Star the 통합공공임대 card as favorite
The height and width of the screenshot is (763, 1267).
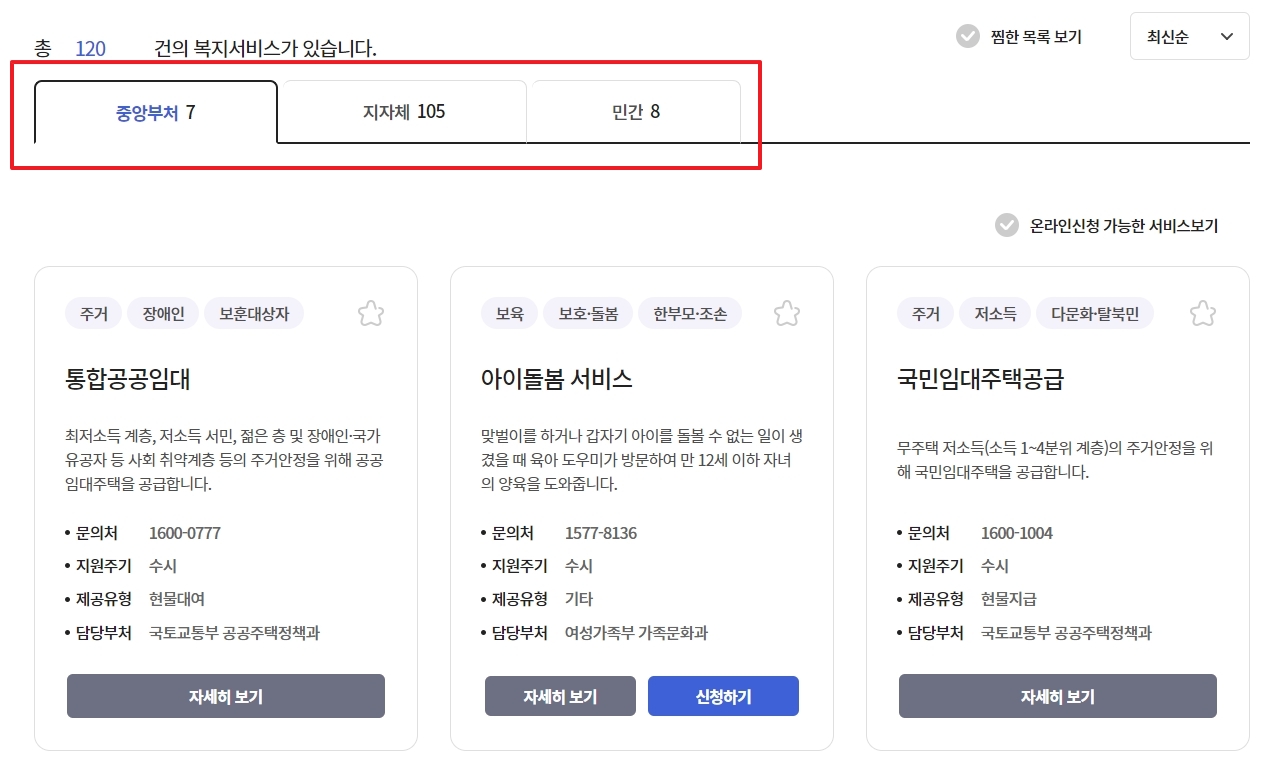pyautogui.click(x=370, y=313)
